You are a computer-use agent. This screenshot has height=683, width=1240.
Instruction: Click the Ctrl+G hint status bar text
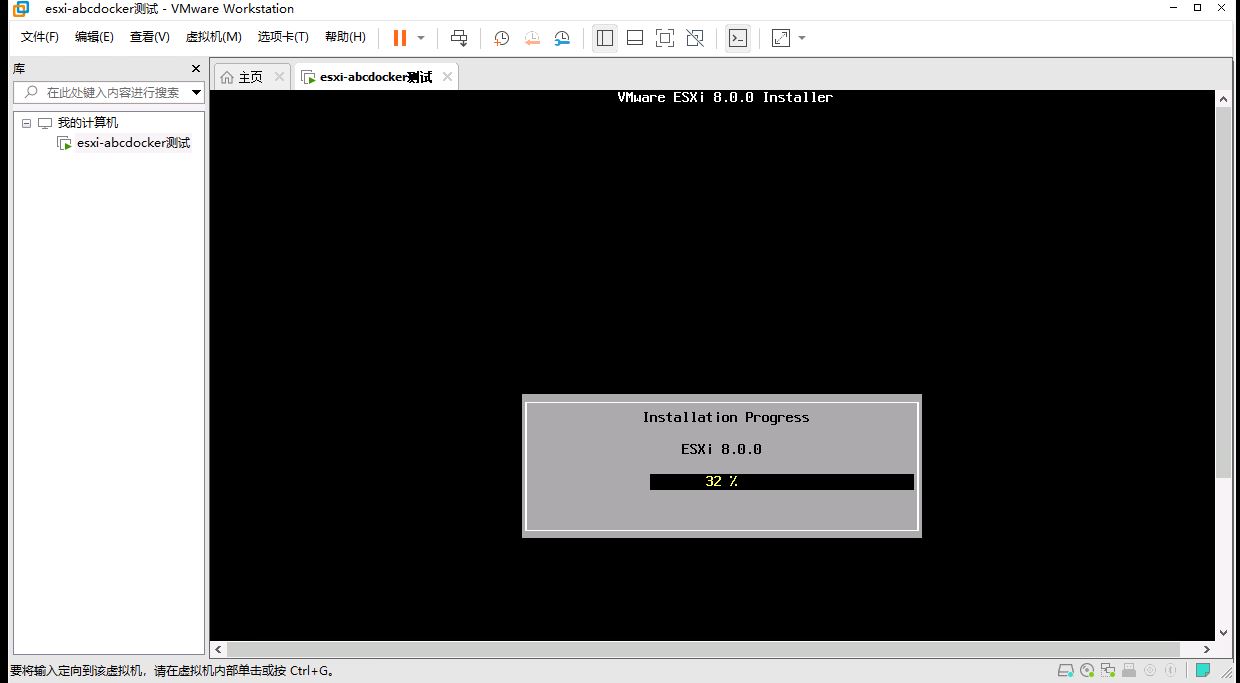172,671
